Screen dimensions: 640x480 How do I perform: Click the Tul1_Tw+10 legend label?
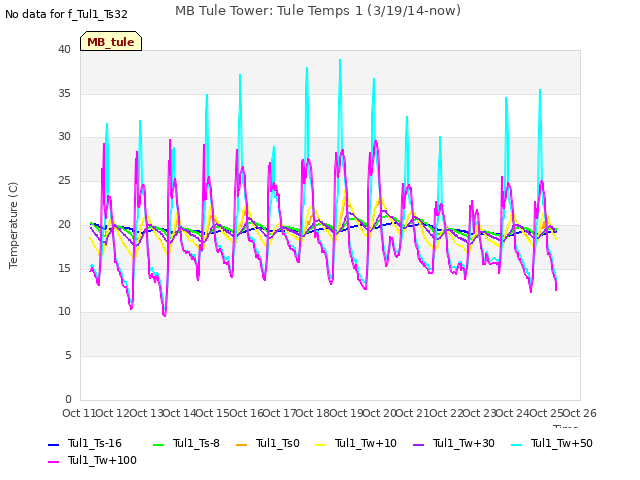[366, 443]
